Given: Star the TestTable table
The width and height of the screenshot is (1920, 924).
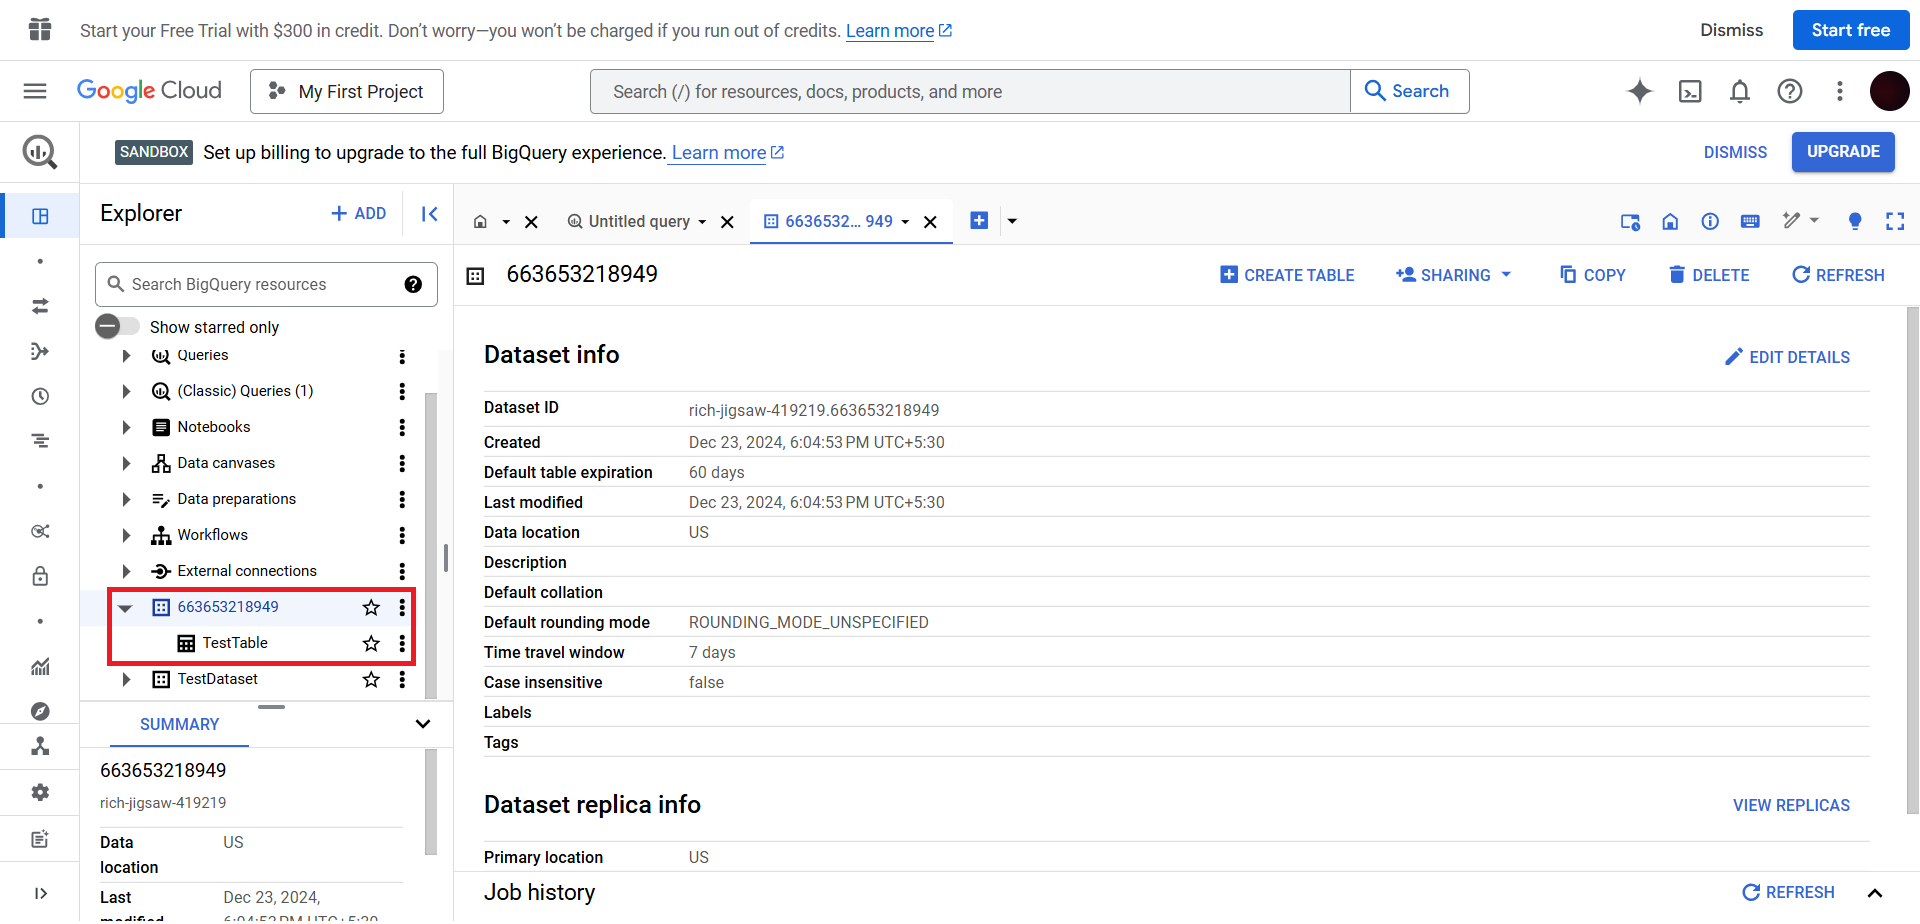Looking at the screenshot, I should (371, 643).
